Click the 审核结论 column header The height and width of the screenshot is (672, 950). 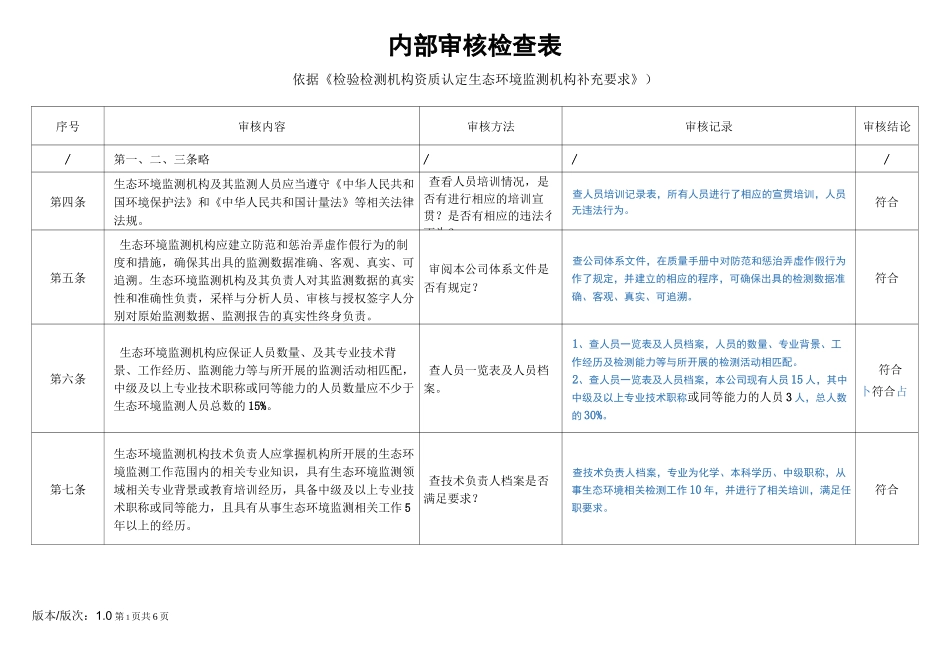tap(886, 126)
